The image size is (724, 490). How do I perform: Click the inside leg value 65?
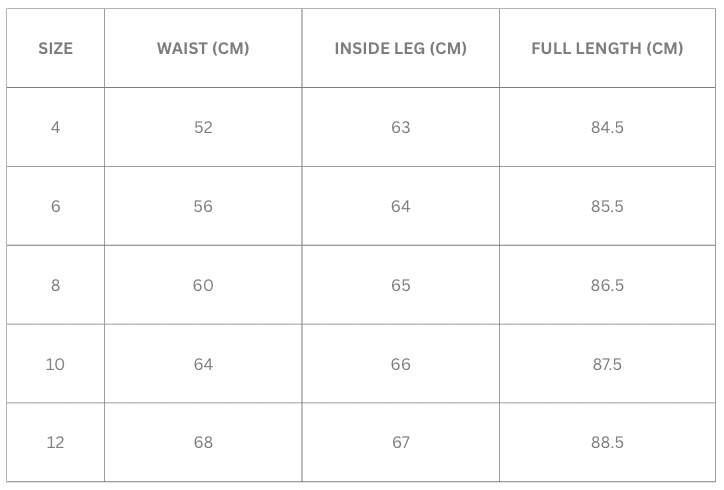click(400, 285)
